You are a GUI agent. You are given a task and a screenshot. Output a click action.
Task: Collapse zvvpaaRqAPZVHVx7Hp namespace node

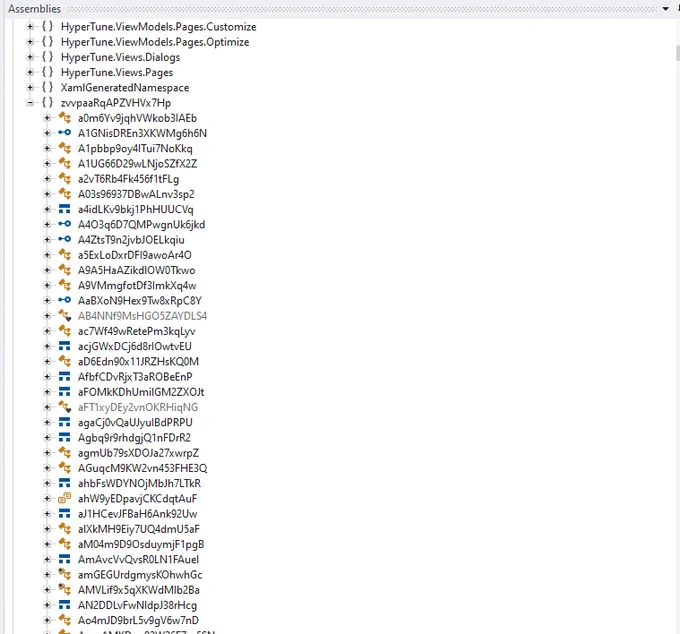pos(30,103)
